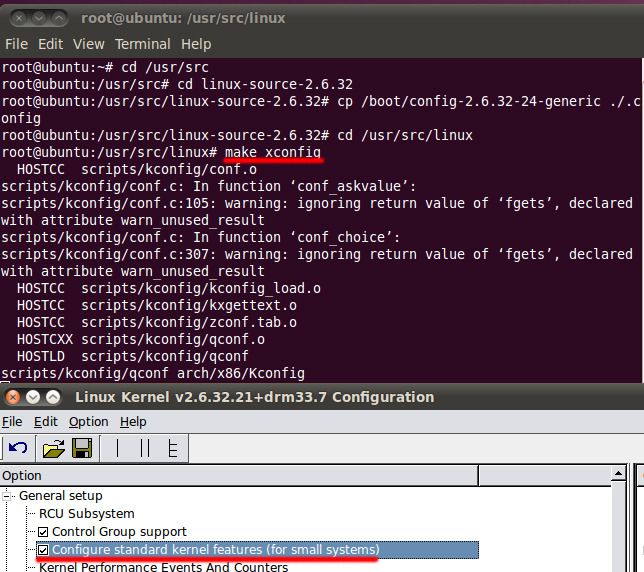The width and height of the screenshot is (644, 572).
Task: Click the 'HOSTCC scripts/kconfig/kxgettext.o' terminal line
Action: coord(156,305)
